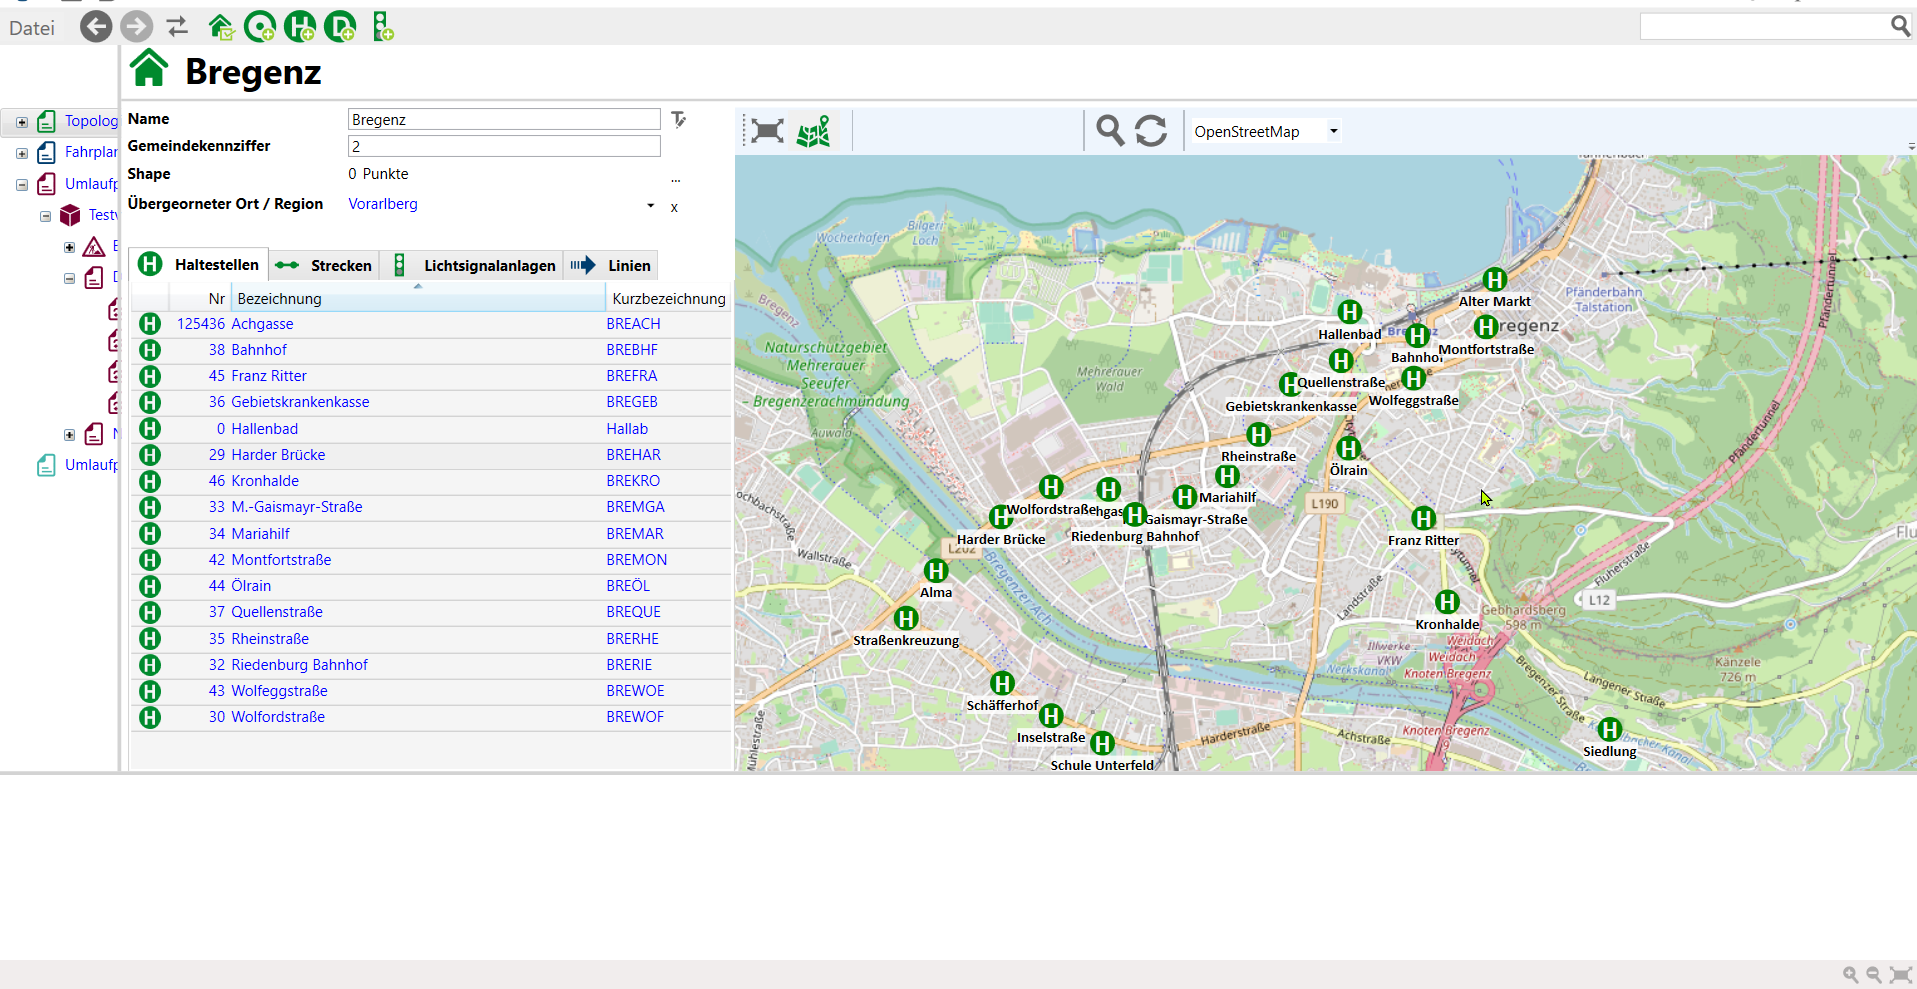Click the edit text icon beside Name field
This screenshot has height=989, width=1917.
[x=678, y=120]
